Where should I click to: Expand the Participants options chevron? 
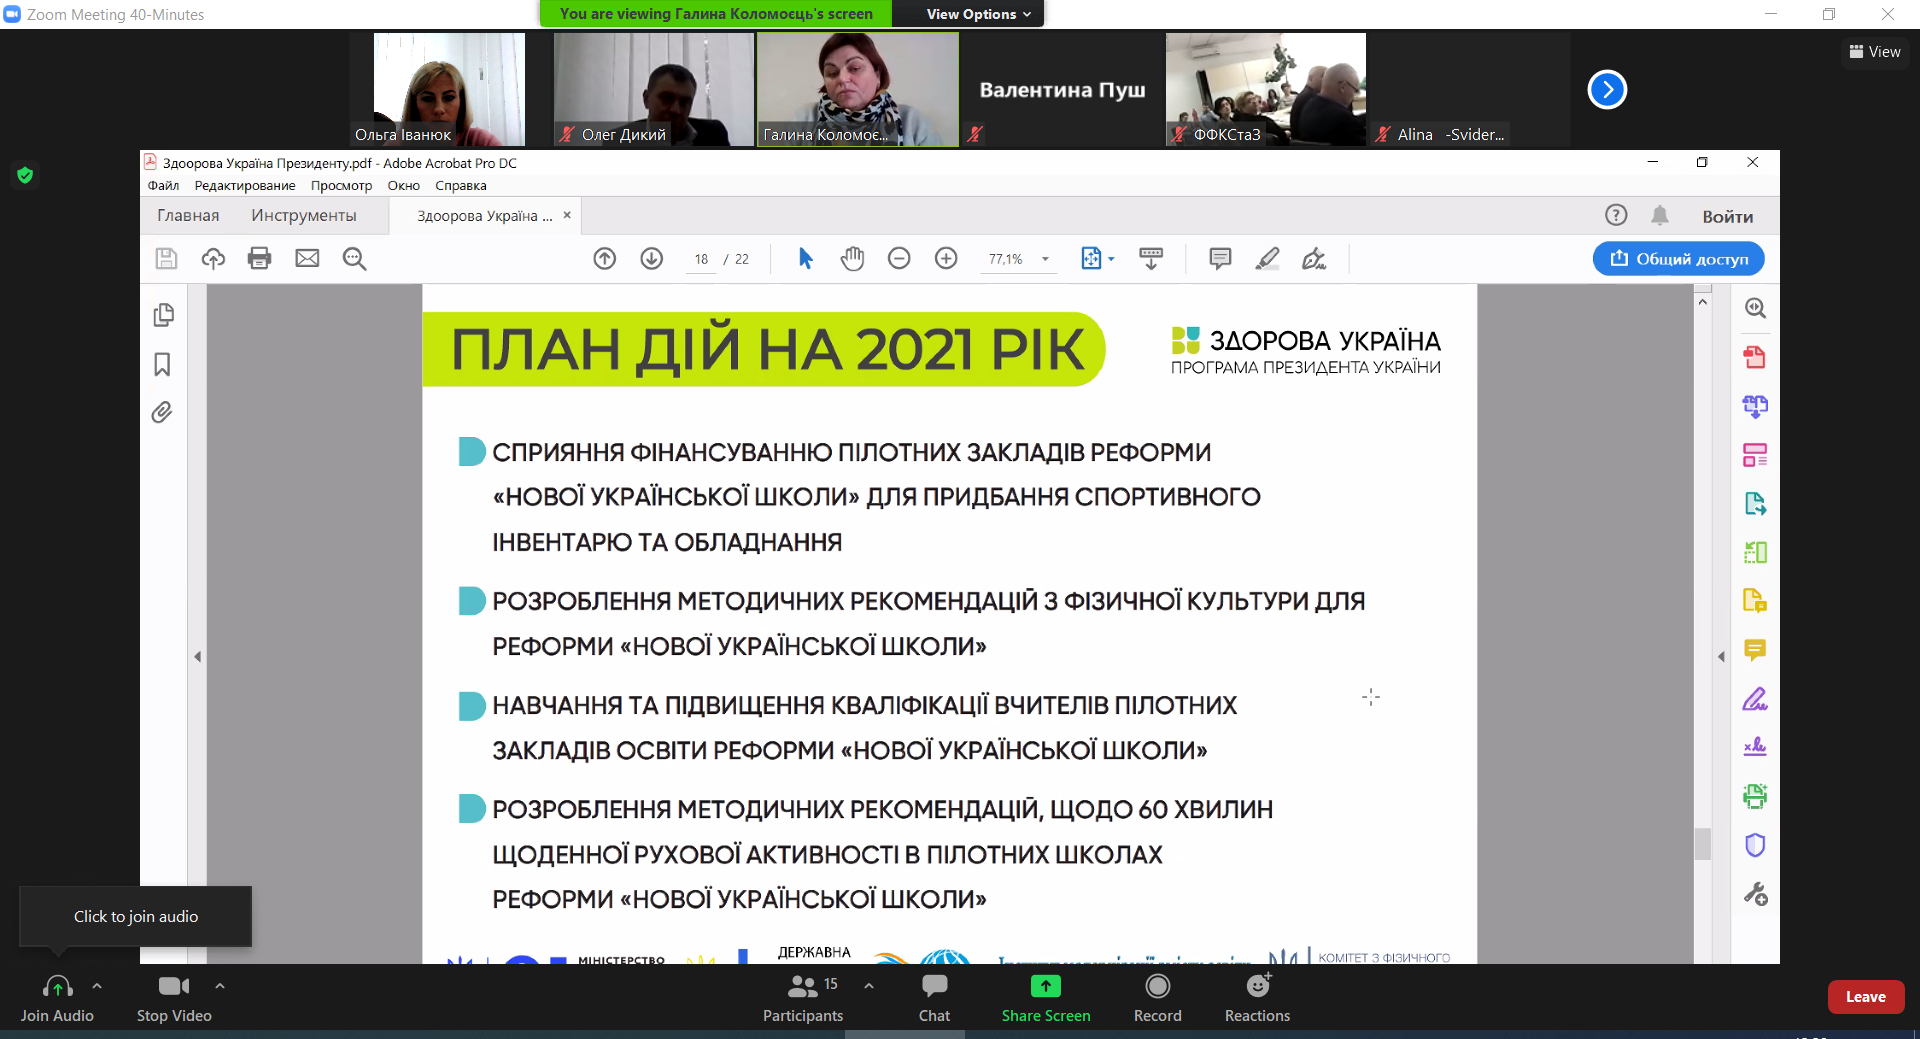coord(868,985)
